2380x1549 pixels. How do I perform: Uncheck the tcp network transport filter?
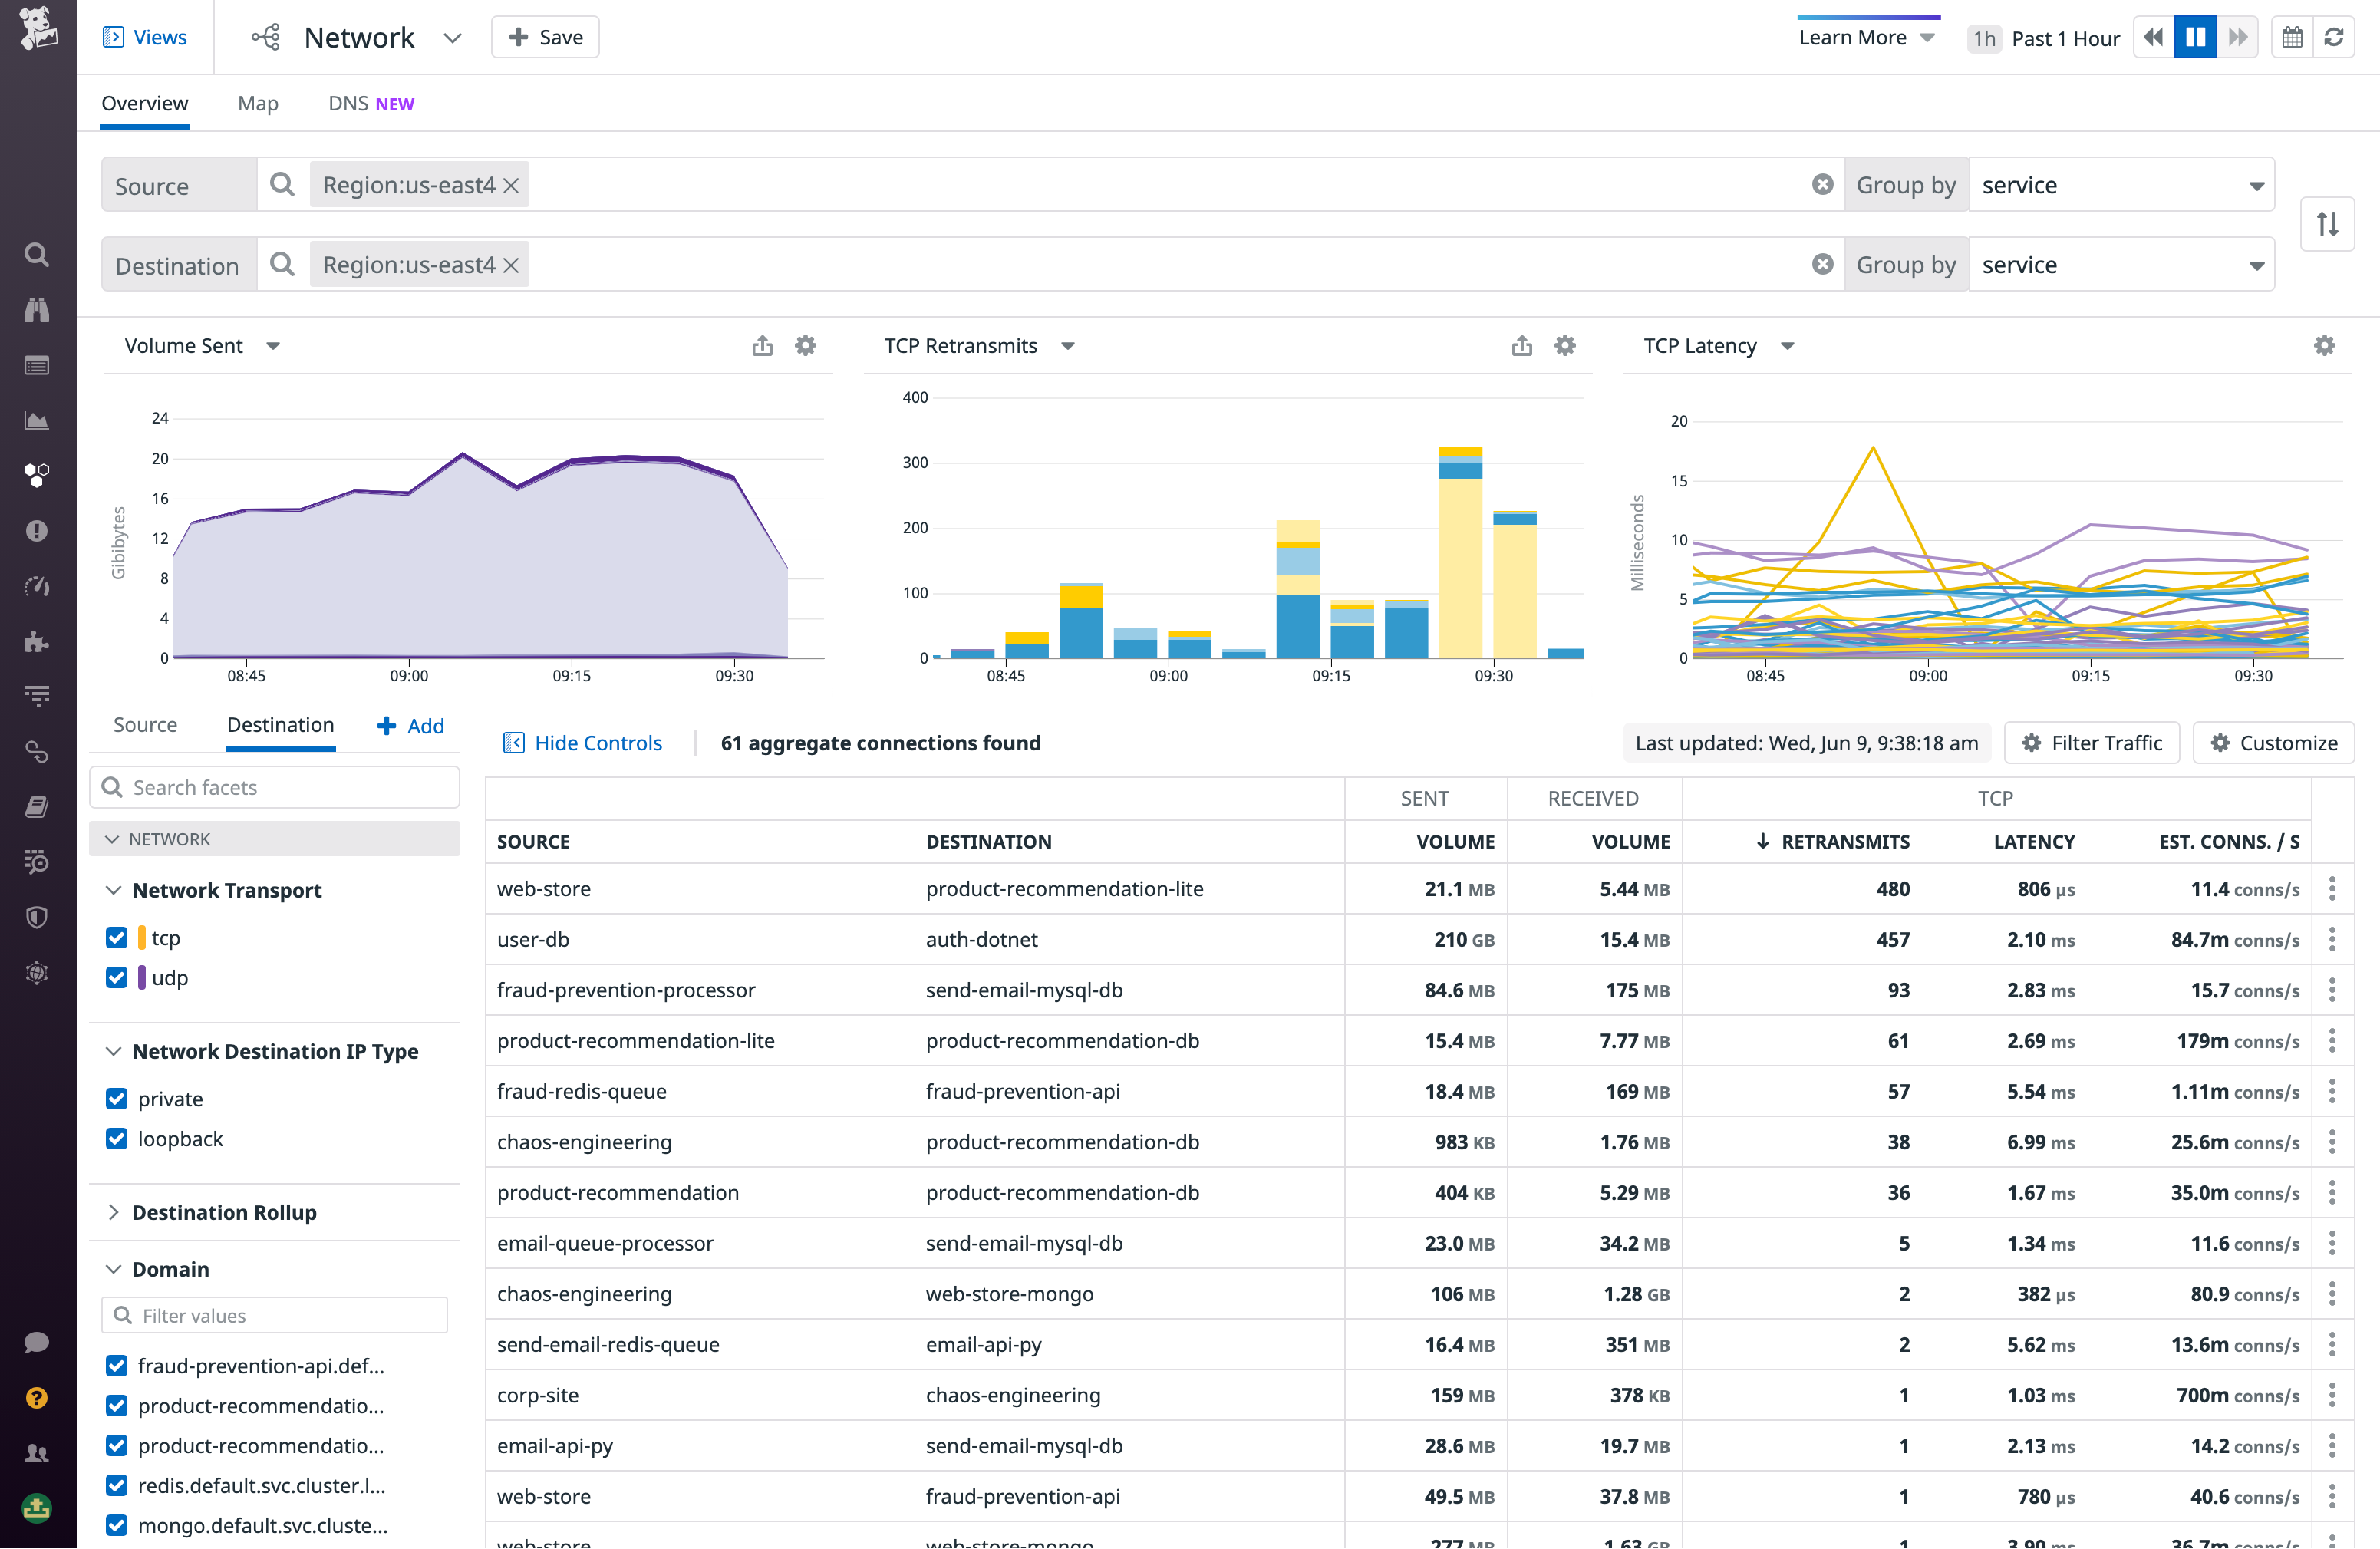(117, 937)
